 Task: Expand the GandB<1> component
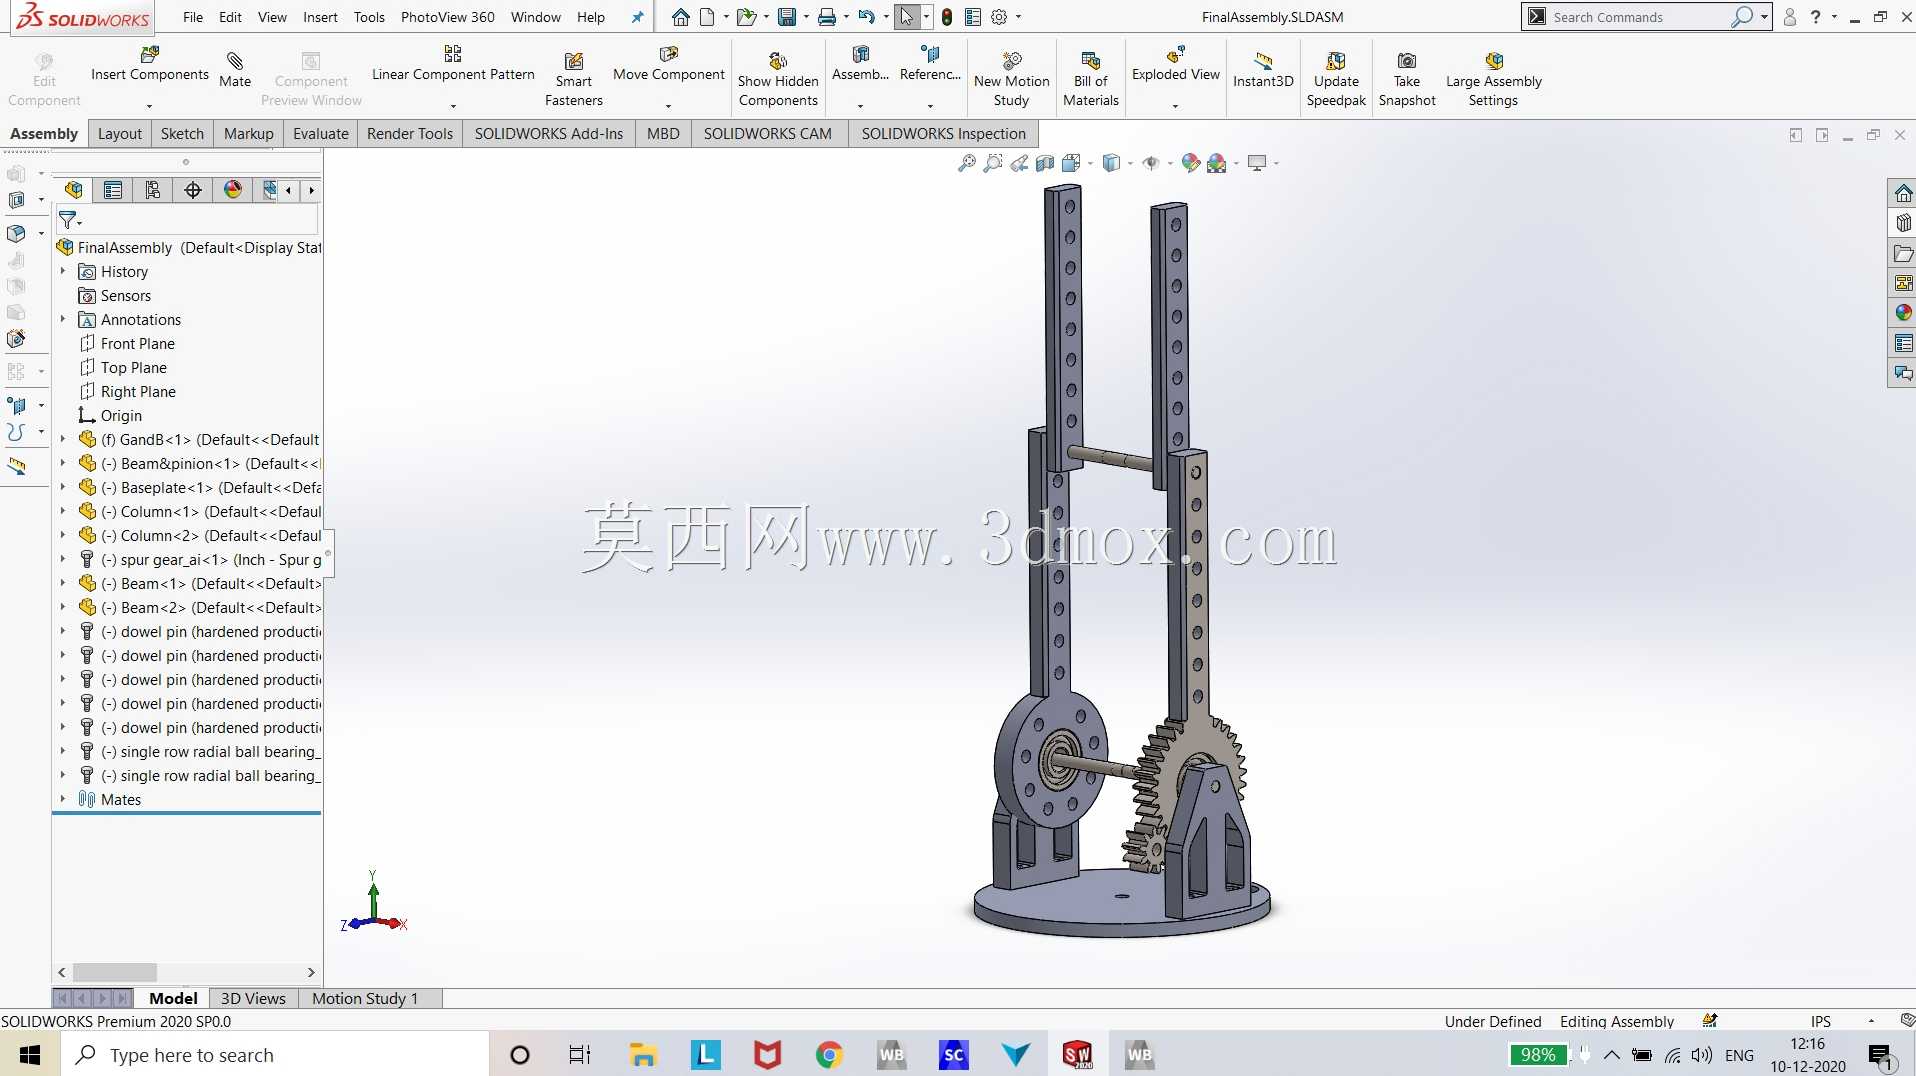click(x=63, y=439)
